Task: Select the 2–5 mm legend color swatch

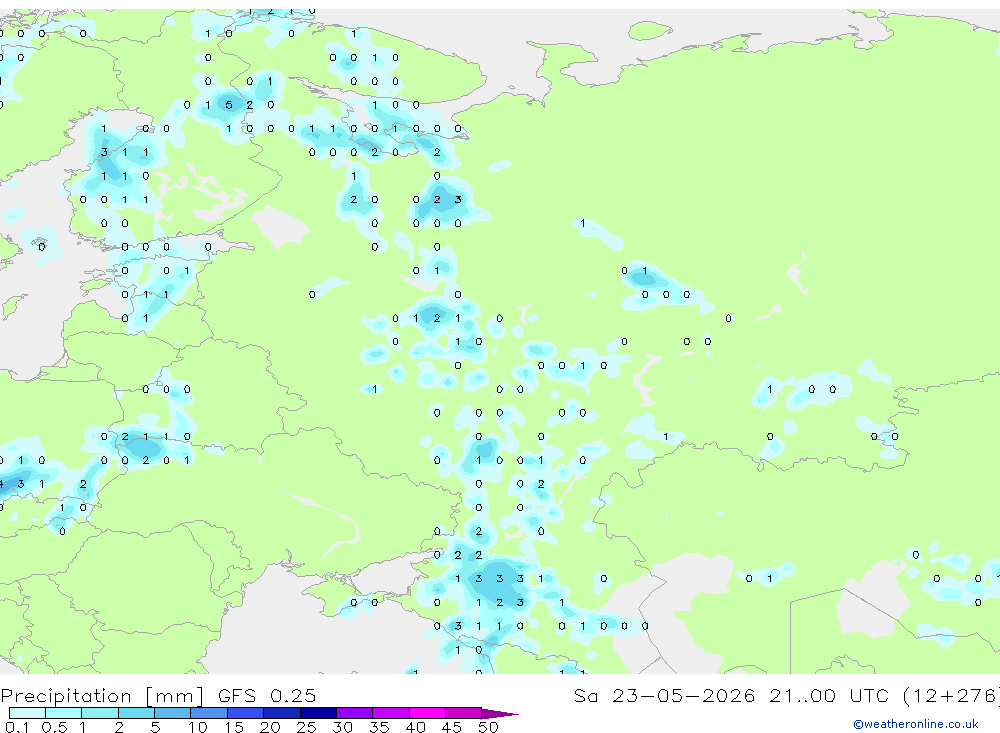Action: [x=136, y=713]
